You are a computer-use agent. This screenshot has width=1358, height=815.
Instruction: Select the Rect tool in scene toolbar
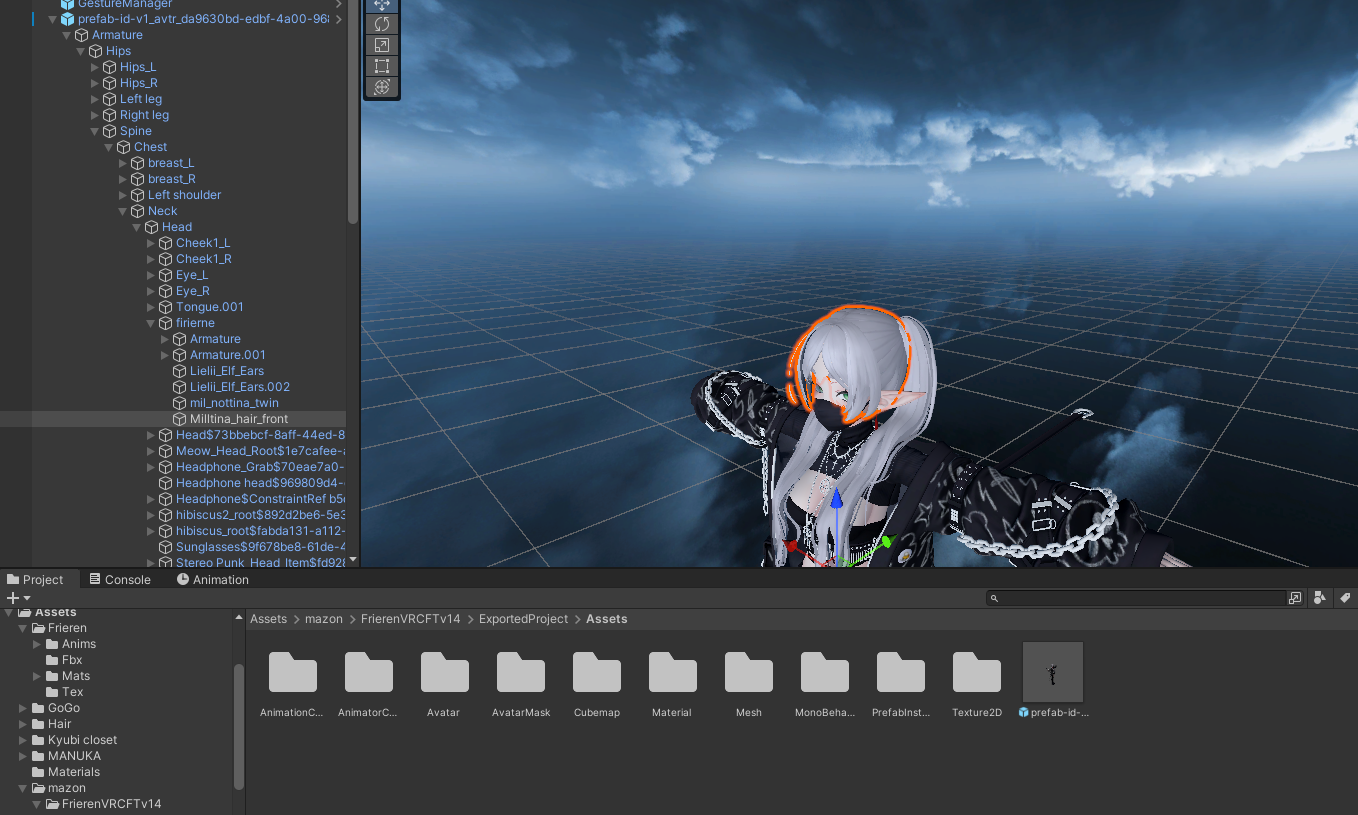(x=381, y=66)
